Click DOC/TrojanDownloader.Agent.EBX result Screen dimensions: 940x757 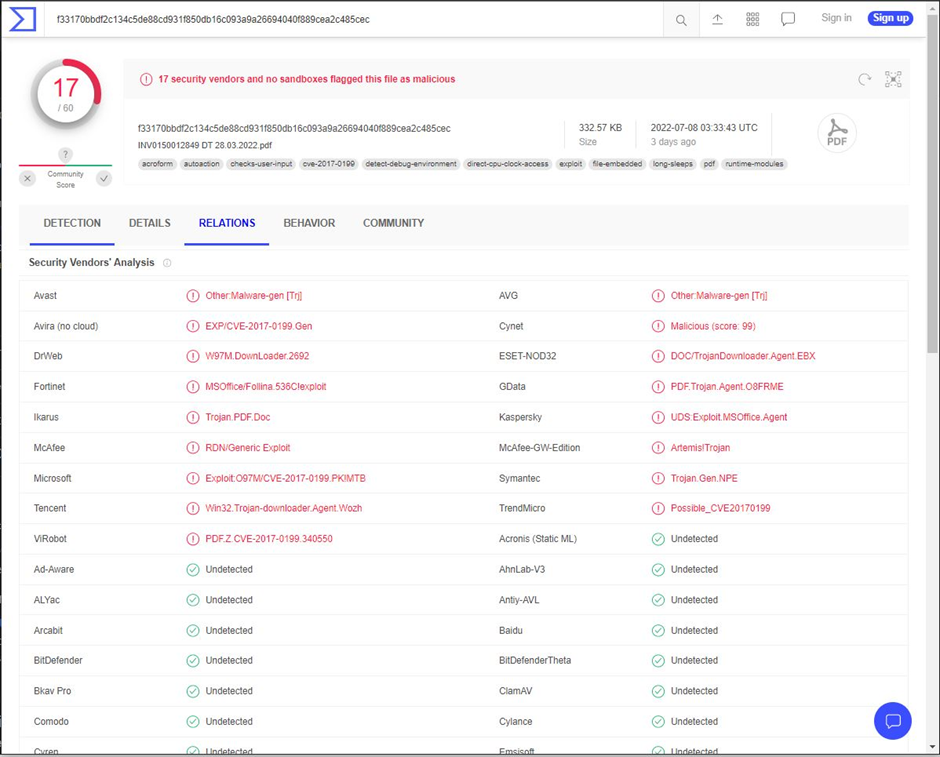coord(743,356)
